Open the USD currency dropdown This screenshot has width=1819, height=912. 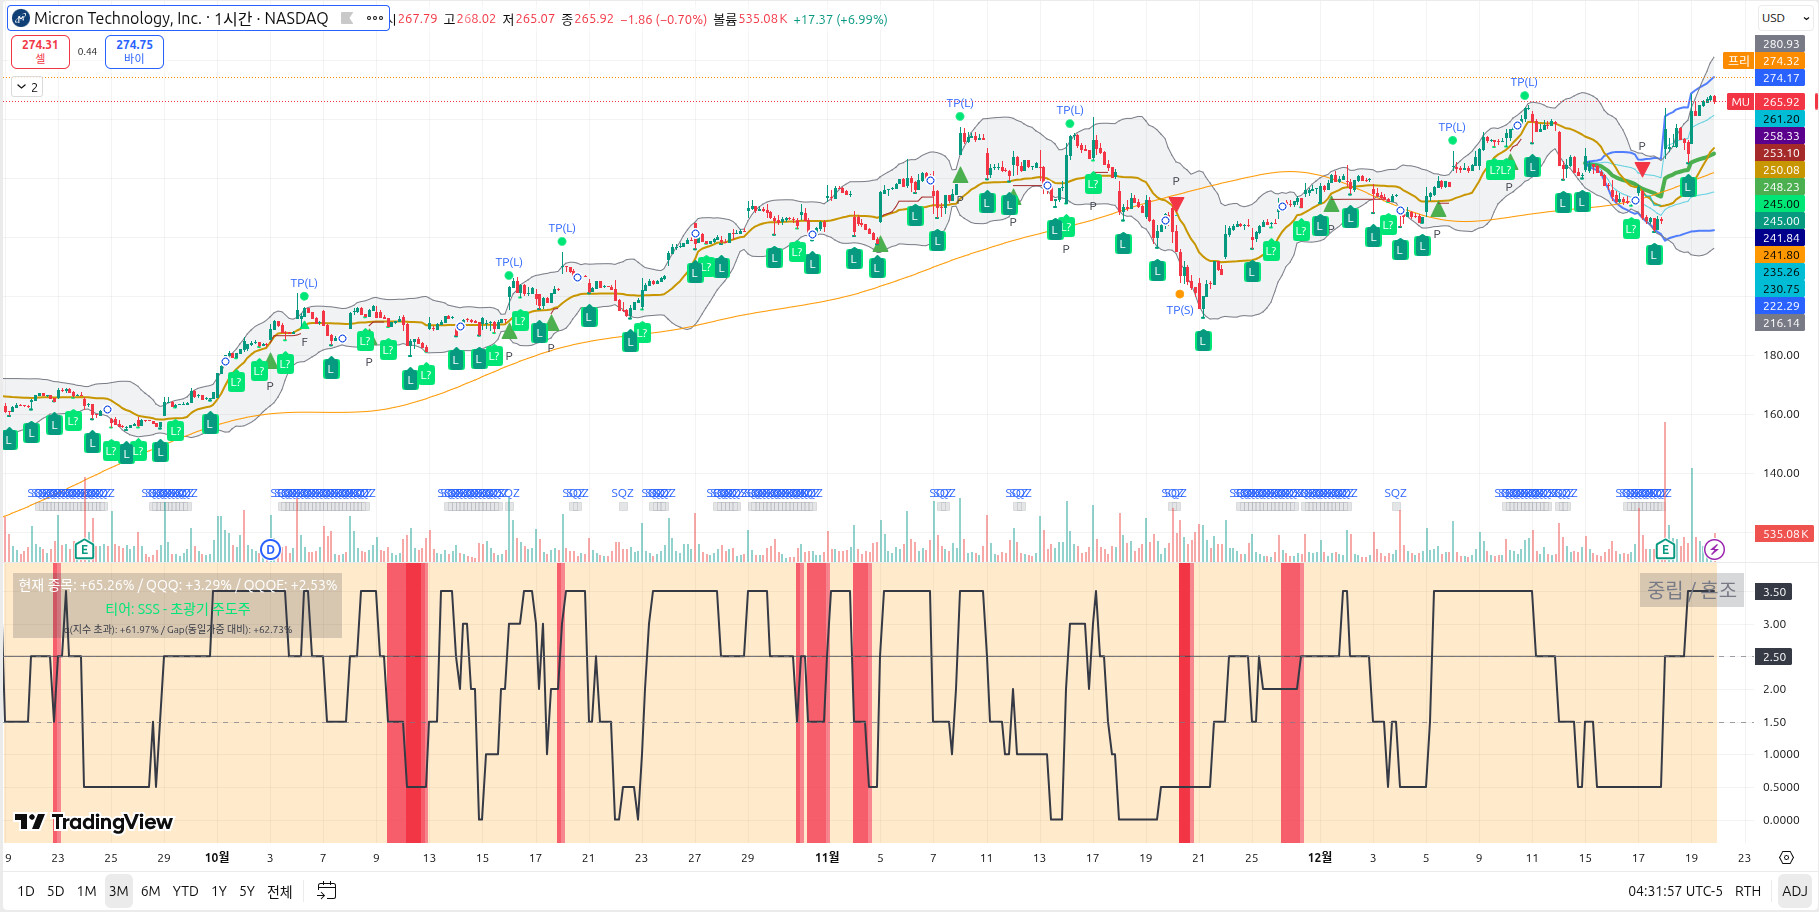click(1786, 18)
